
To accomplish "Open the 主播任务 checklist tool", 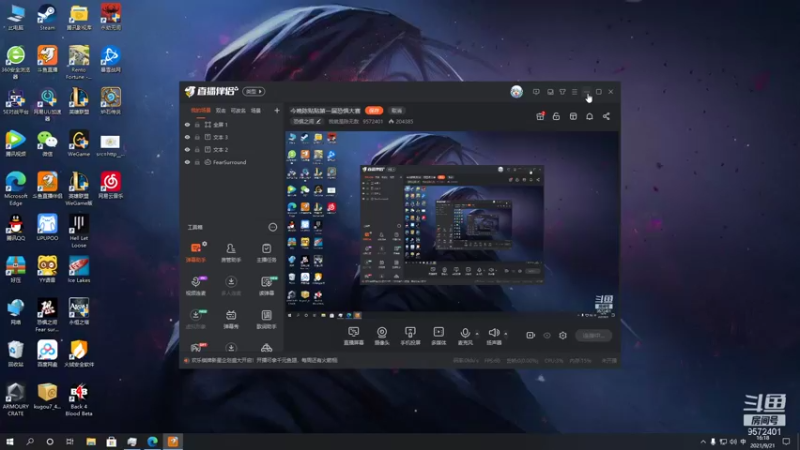I will pyautogui.click(x=266, y=252).
